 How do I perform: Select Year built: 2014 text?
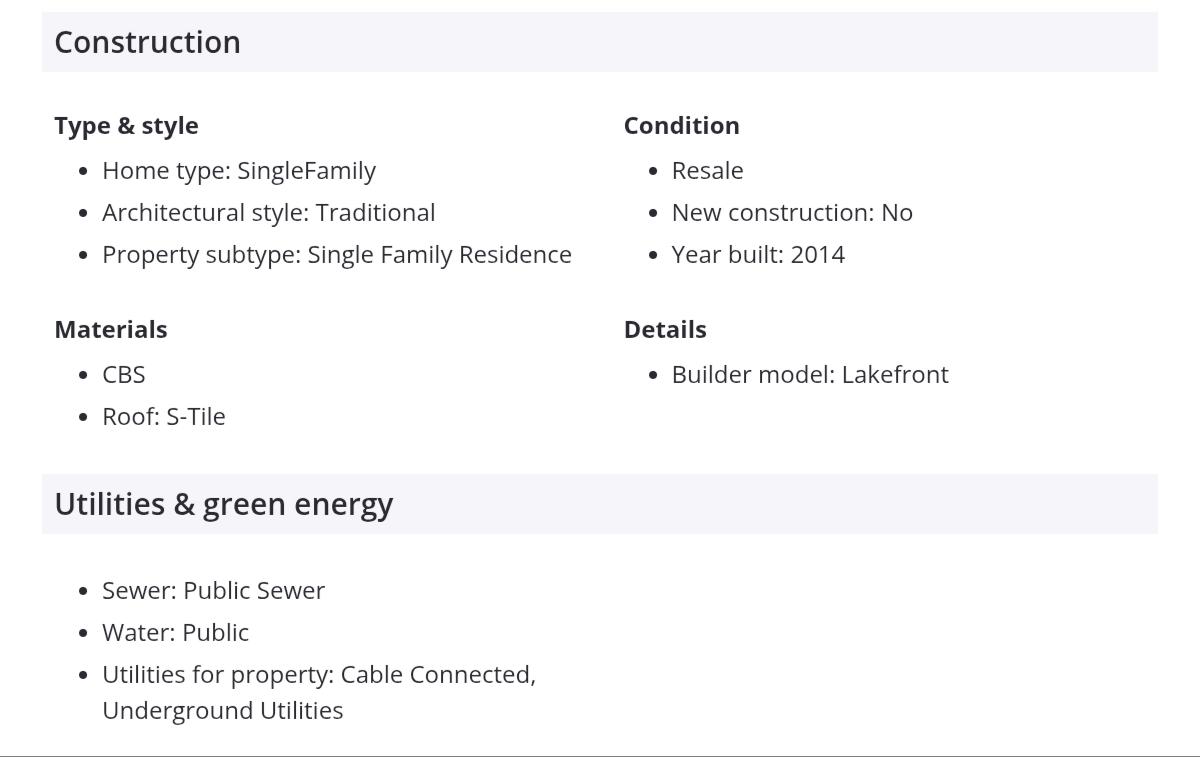[x=758, y=254]
